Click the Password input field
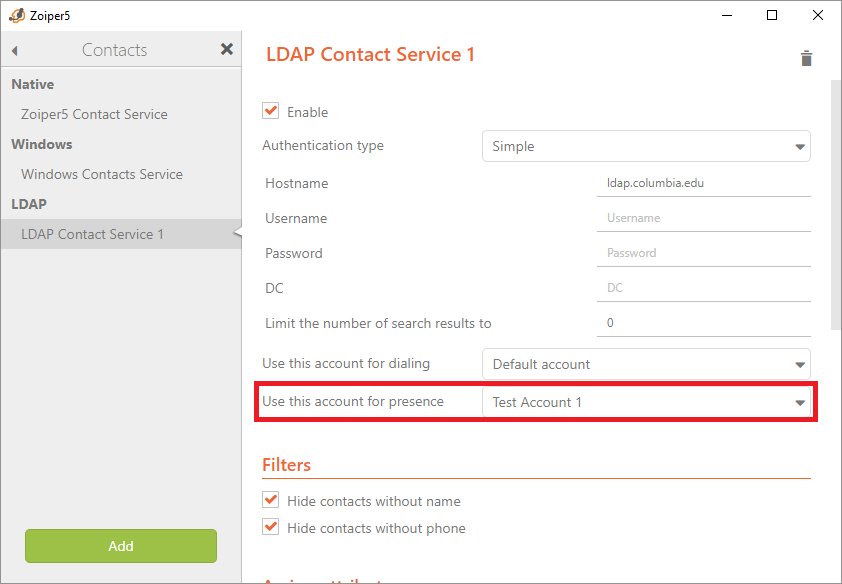This screenshot has width=842, height=584. point(706,253)
